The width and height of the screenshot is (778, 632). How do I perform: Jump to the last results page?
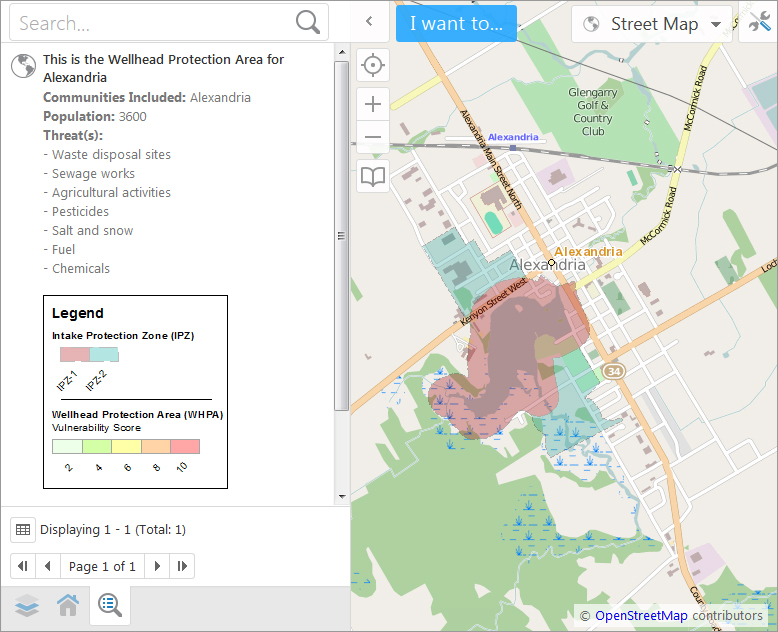pos(182,566)
